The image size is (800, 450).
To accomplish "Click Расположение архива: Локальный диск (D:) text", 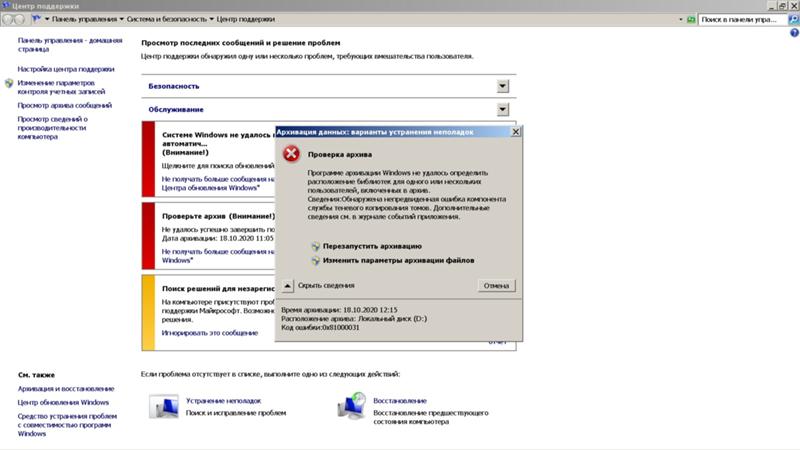I will click(354, 319).
